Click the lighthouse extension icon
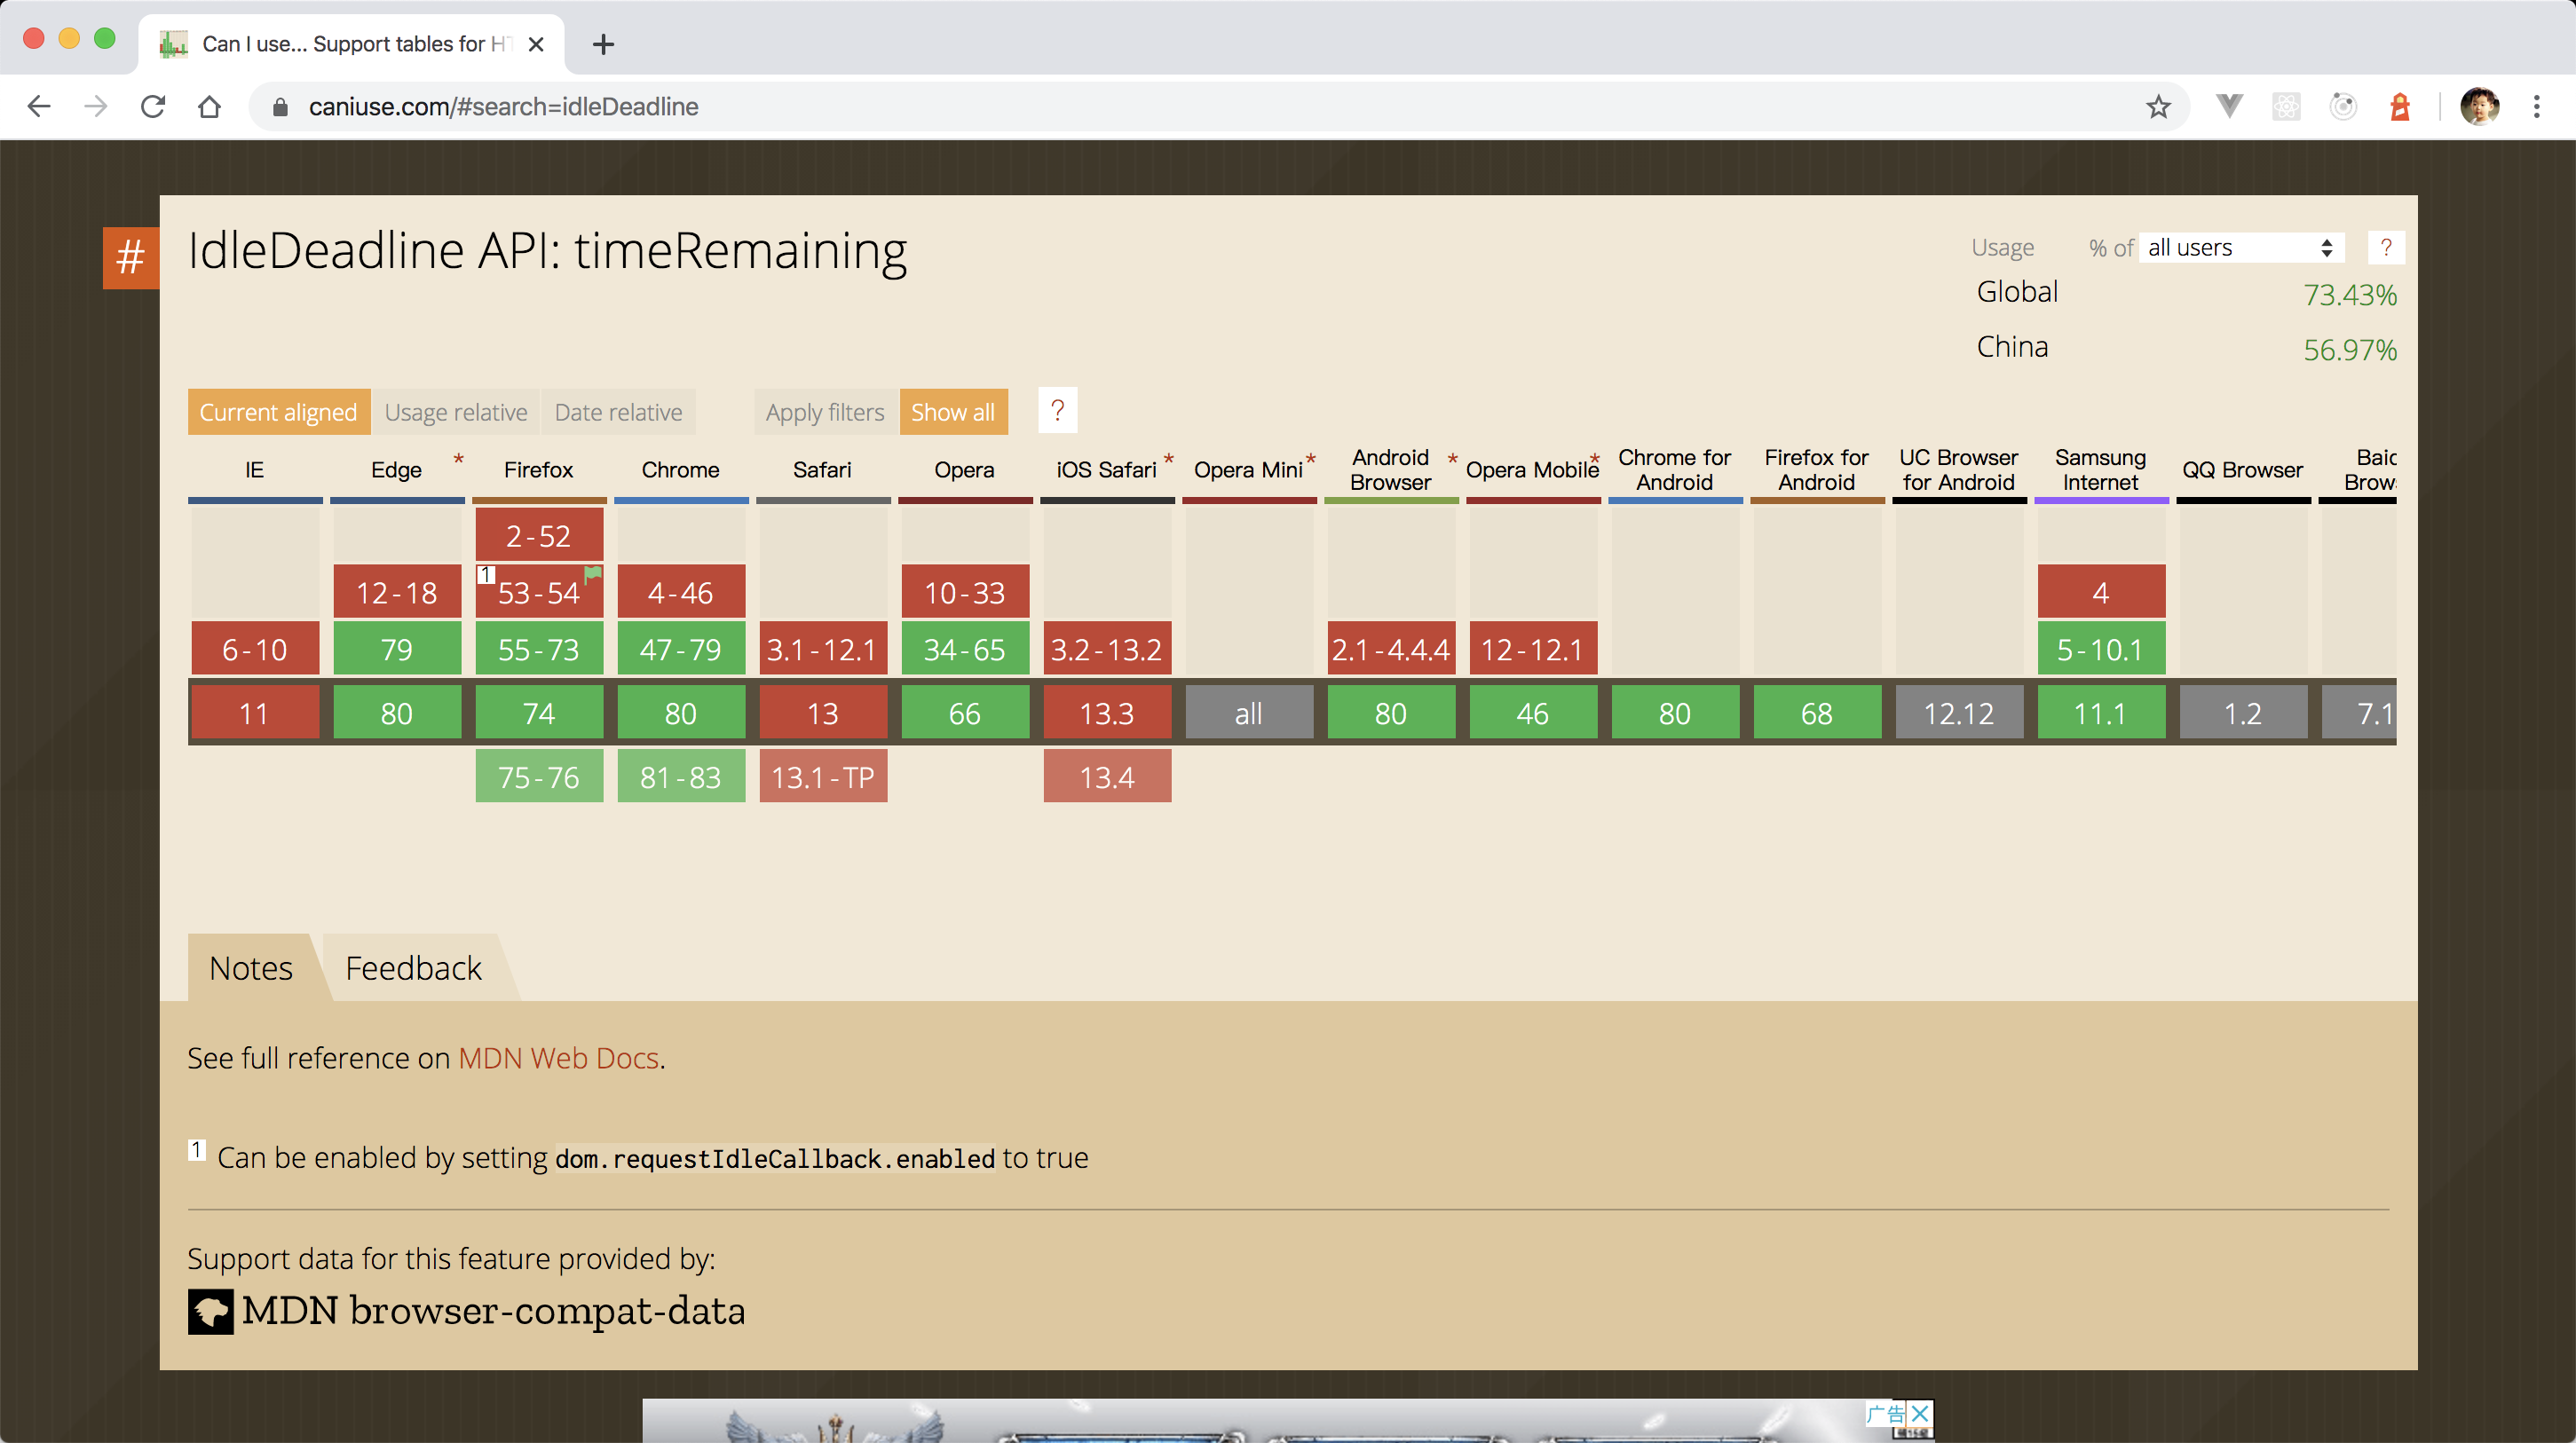This screenshot has width=2576, height=1443. 2399,106
